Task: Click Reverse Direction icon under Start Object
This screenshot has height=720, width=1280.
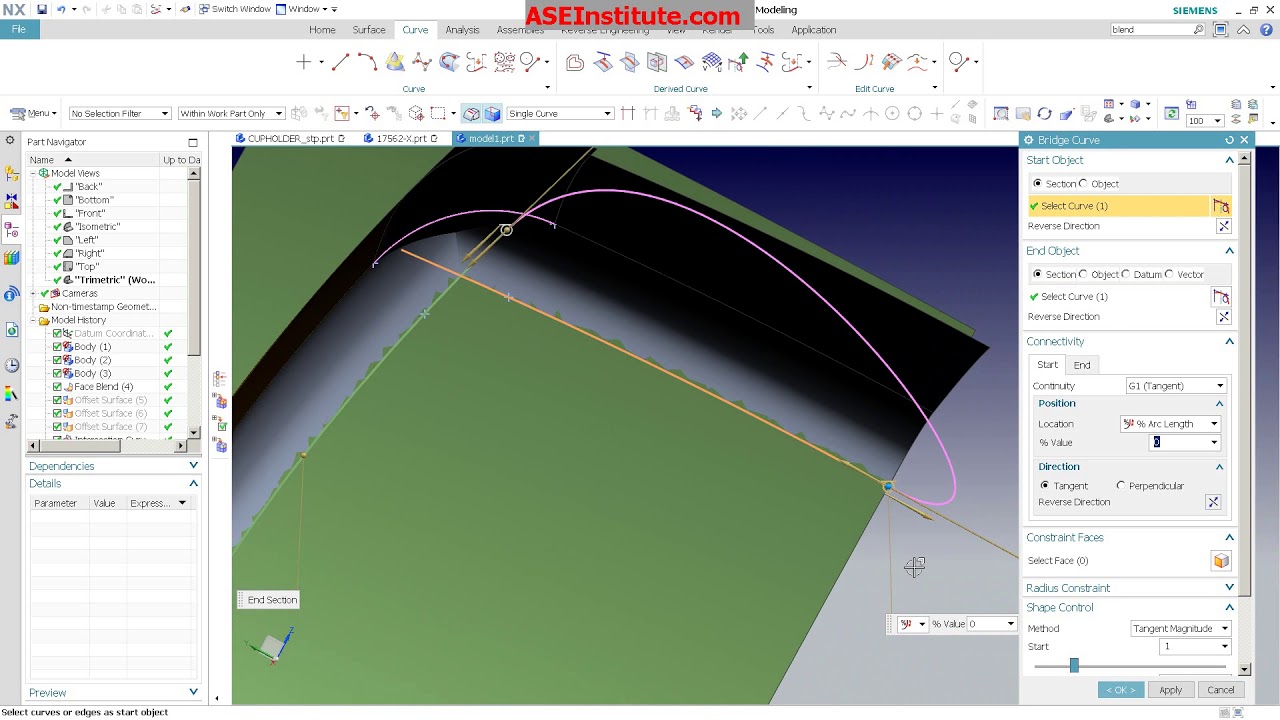Action: tap(1223, 226)
